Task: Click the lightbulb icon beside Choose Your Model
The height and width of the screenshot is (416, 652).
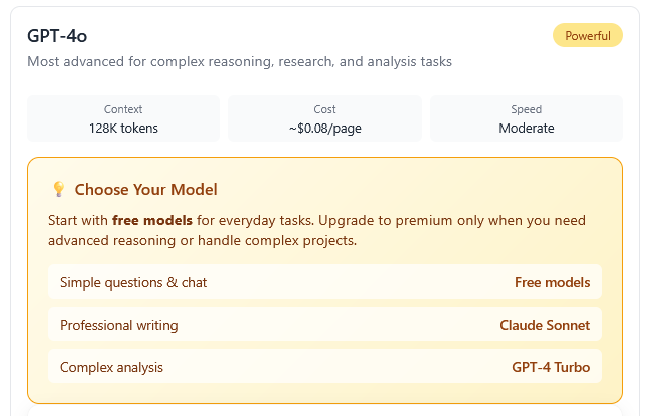Action: point(58,190)
